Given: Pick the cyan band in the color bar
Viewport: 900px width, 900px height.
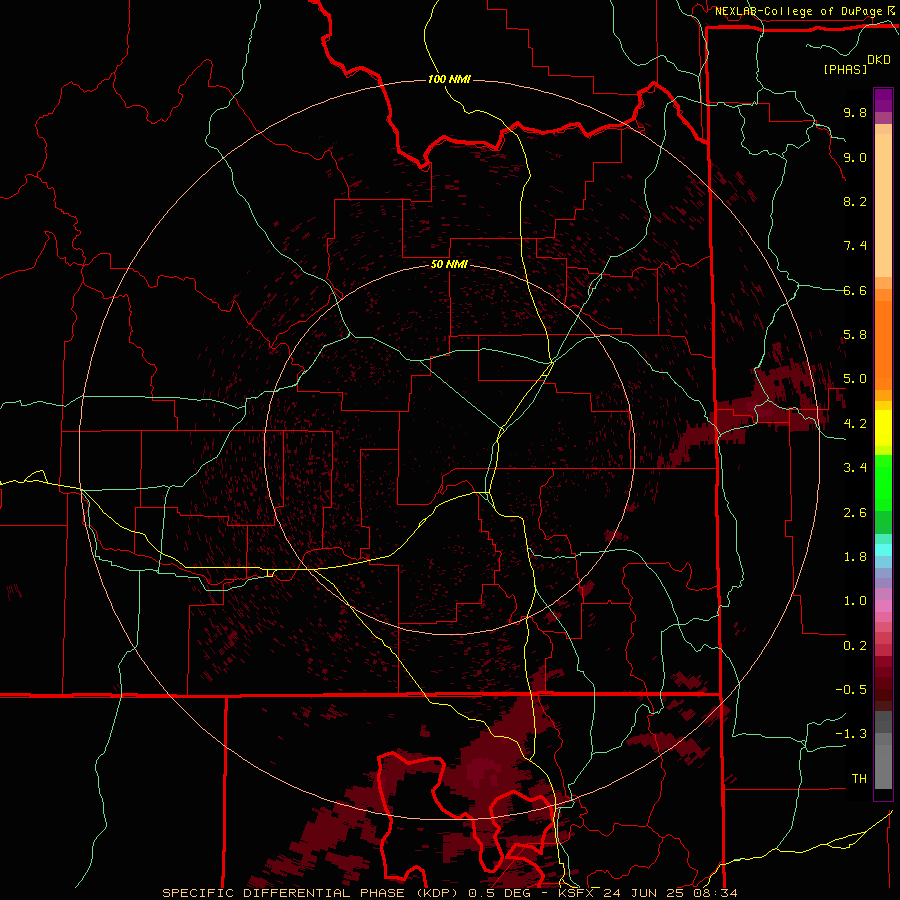Looking at the screenshot, I should 883,550.
